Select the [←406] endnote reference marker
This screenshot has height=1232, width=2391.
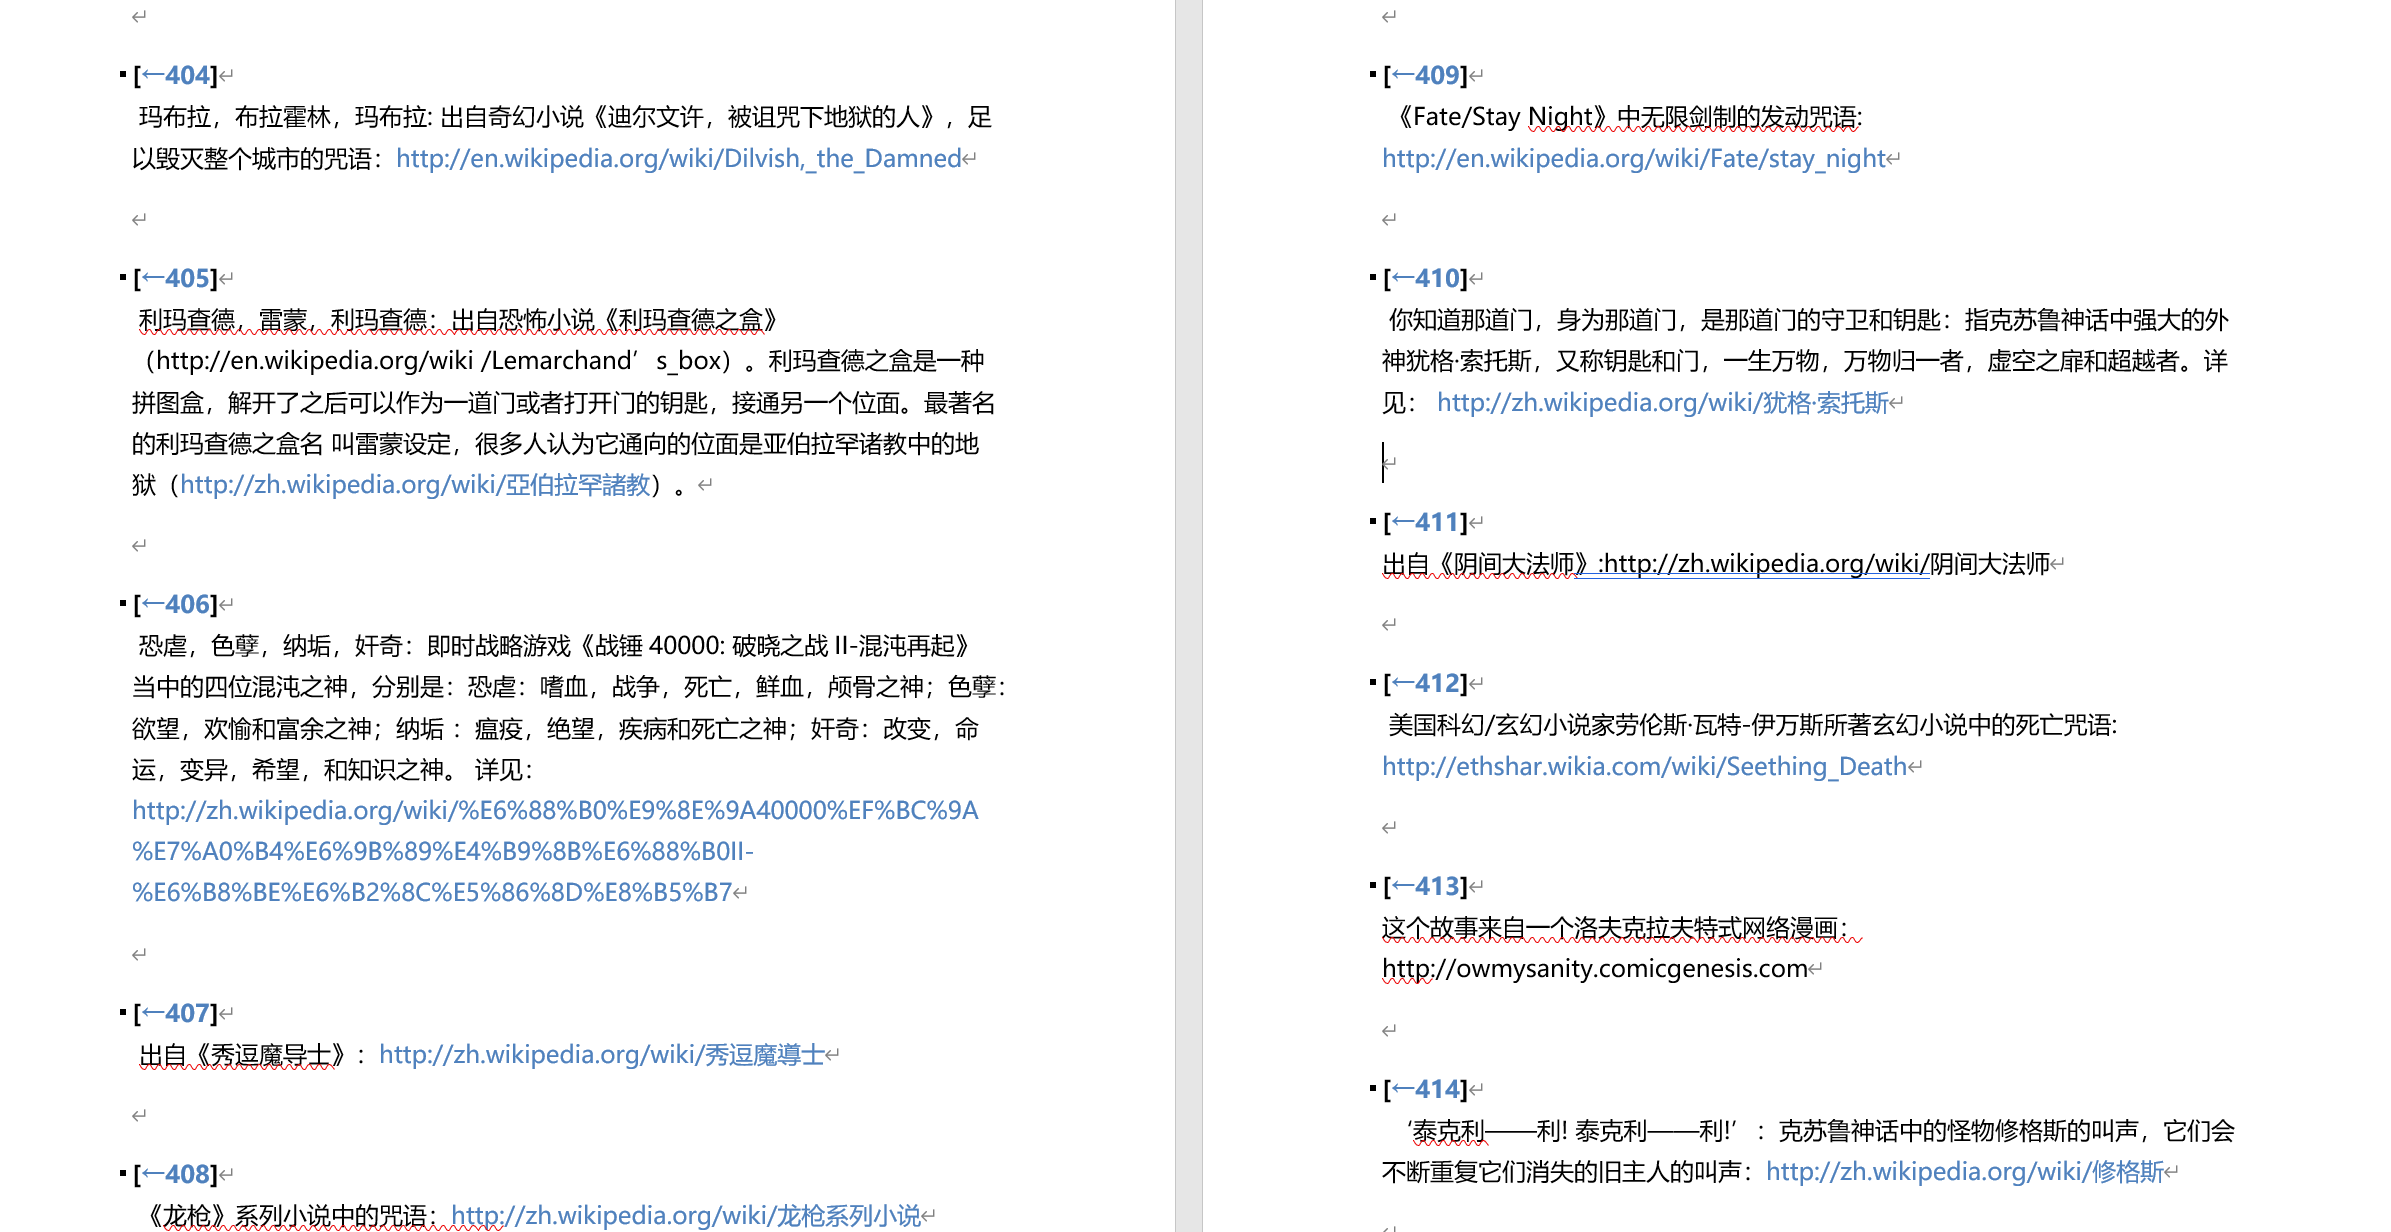(174, 603)
